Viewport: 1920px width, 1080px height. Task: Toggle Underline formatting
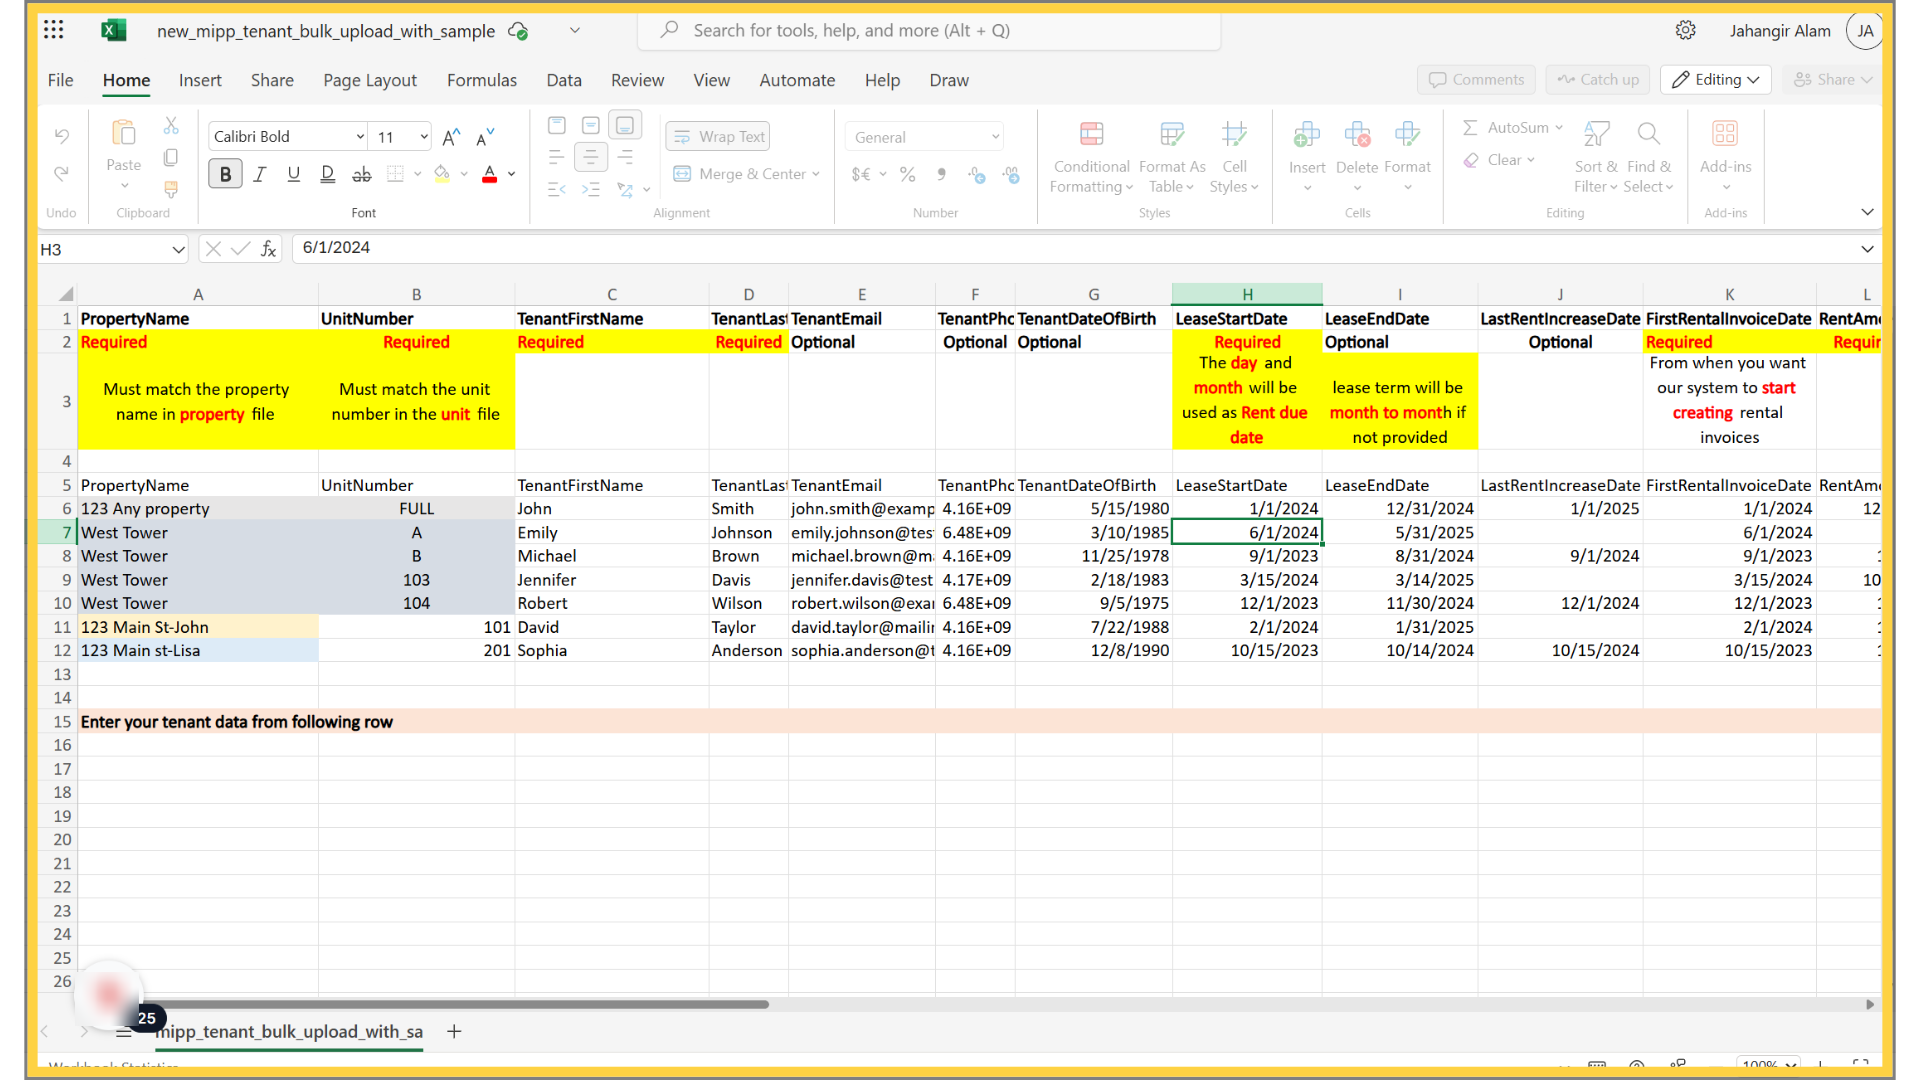pyautogui.click(x=293, y=174)
